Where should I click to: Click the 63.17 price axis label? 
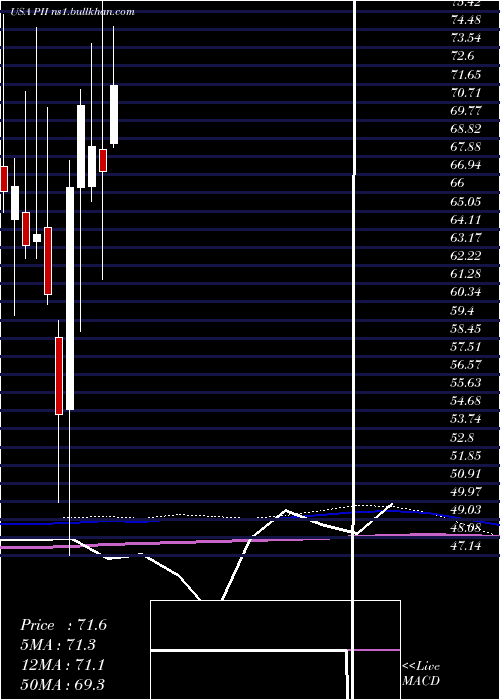click(466, 238)
